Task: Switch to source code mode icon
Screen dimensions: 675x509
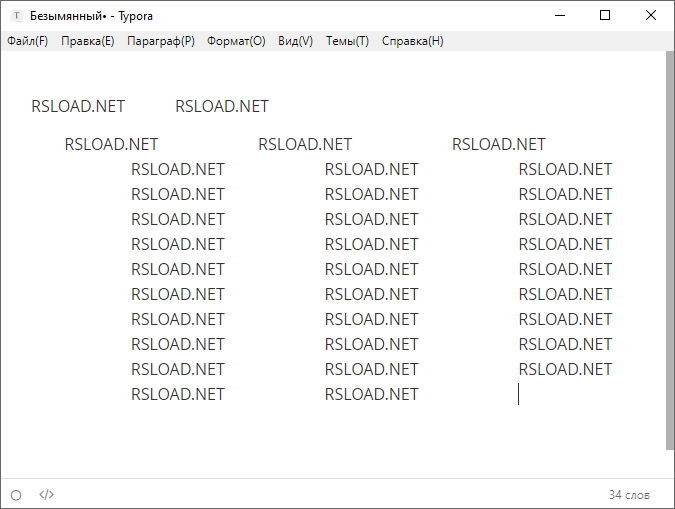Action: (46, 494)
